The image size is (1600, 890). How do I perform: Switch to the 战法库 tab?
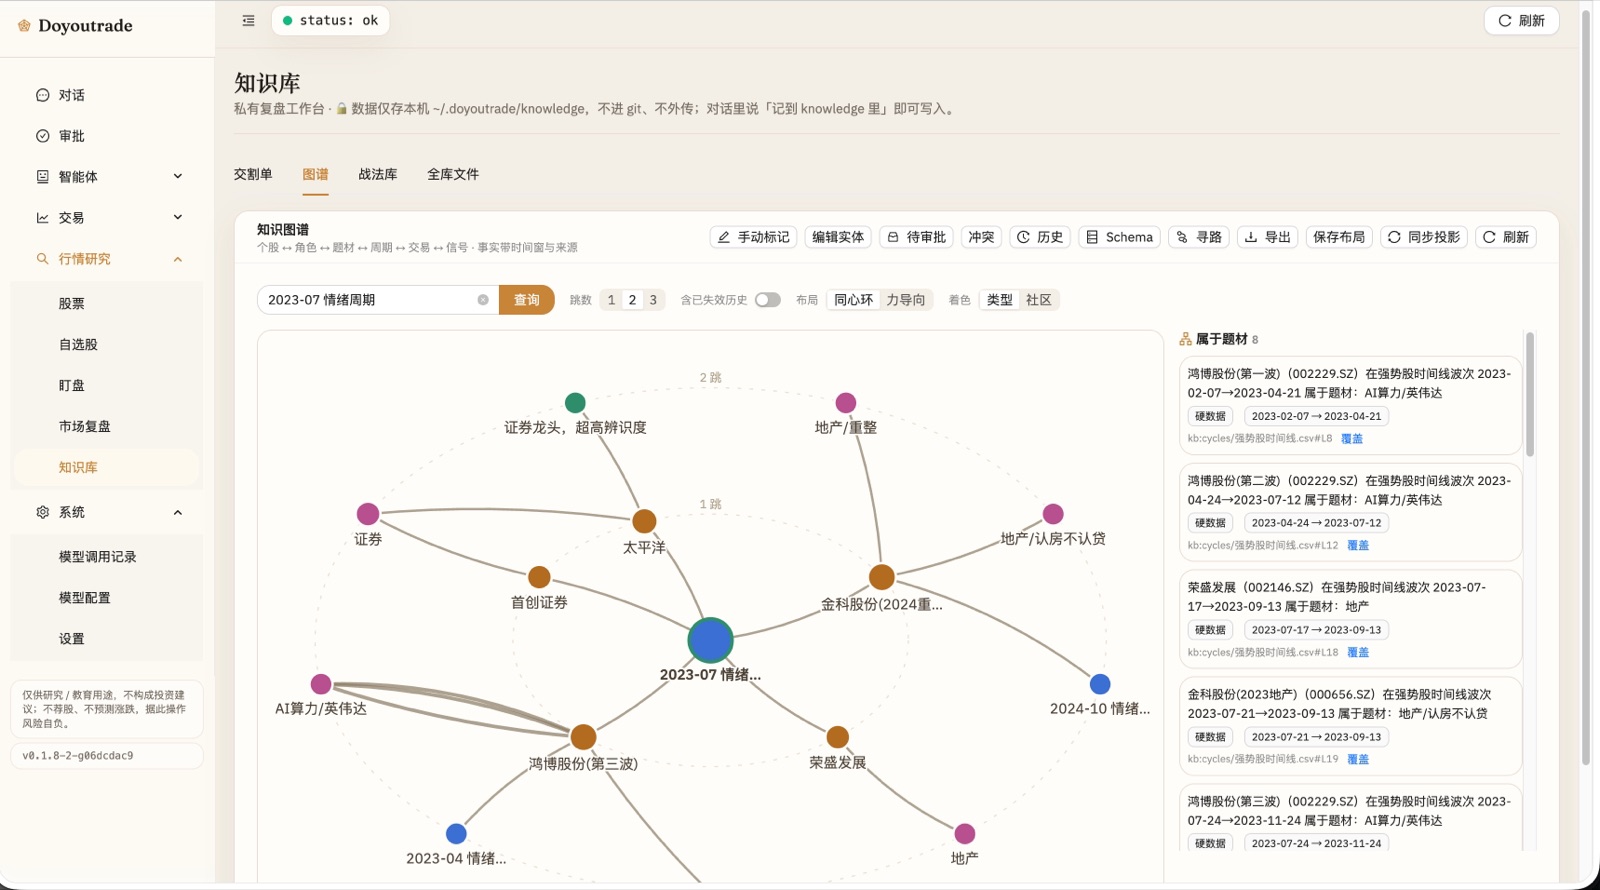378,174
